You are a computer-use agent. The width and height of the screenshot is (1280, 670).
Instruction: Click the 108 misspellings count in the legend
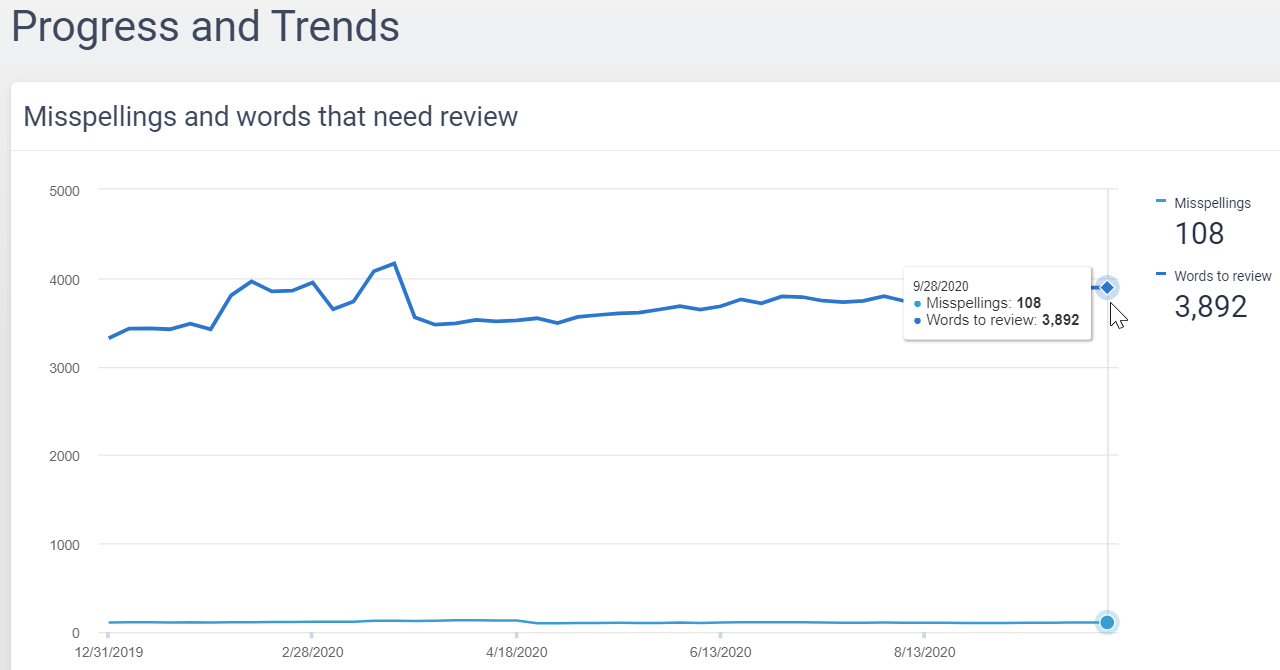pyautogui.click(x=1199, y=234)
